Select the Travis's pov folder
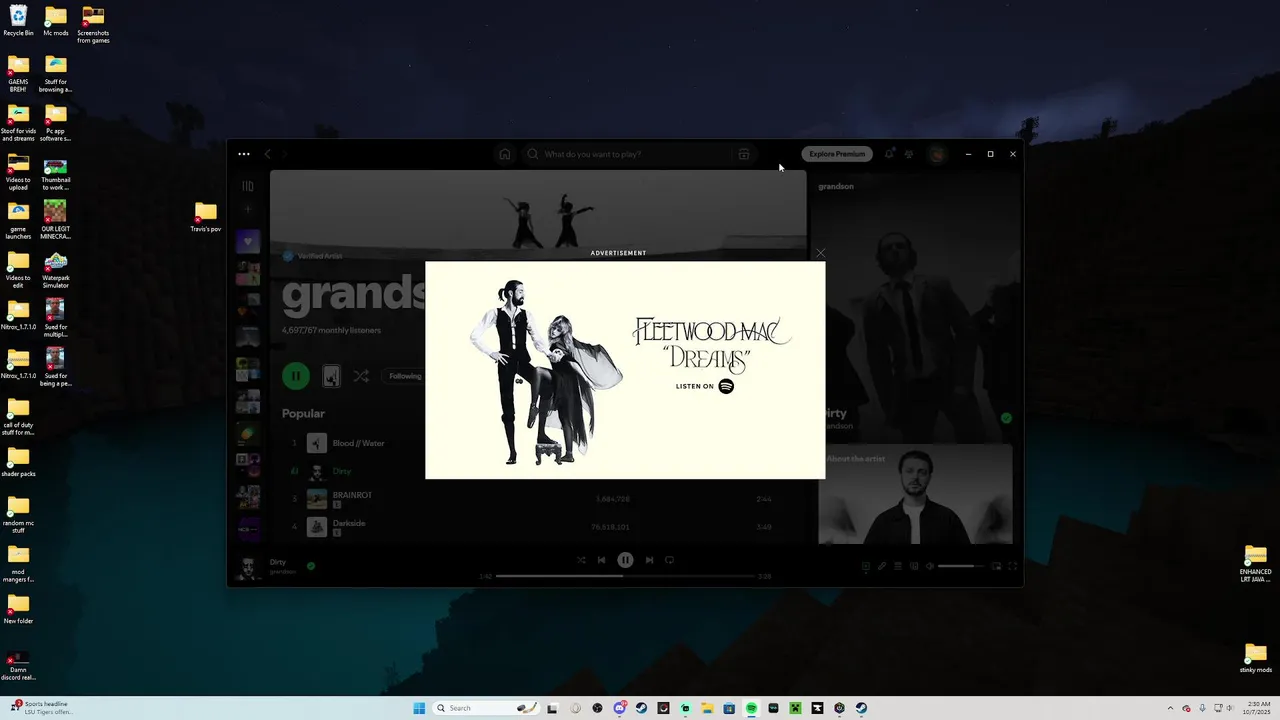 (206, 217)
